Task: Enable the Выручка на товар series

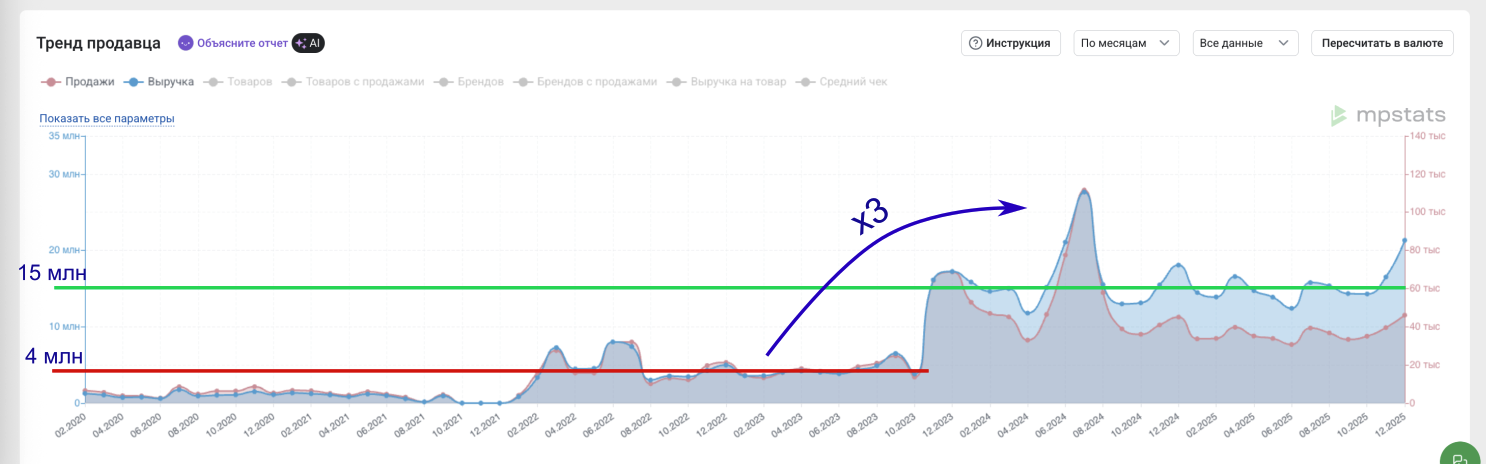Action: (x=726, y=81)
